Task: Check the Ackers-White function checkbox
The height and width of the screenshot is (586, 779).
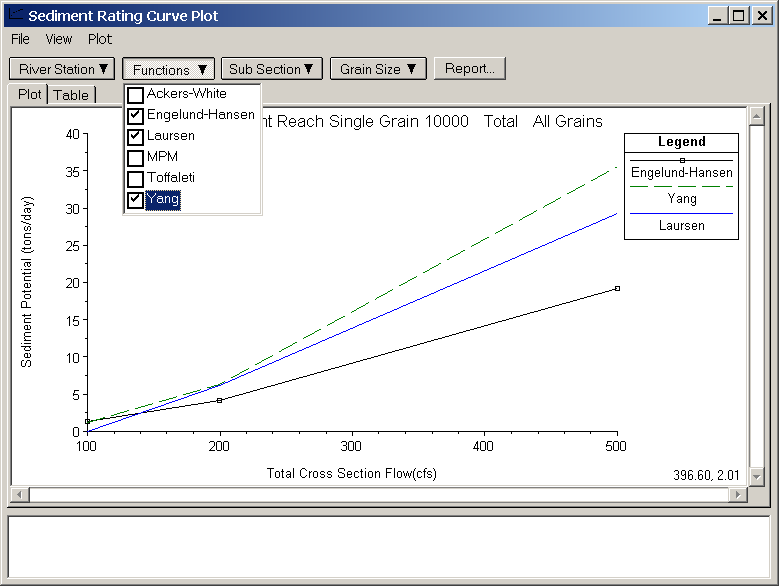Action: coord(136,95)
